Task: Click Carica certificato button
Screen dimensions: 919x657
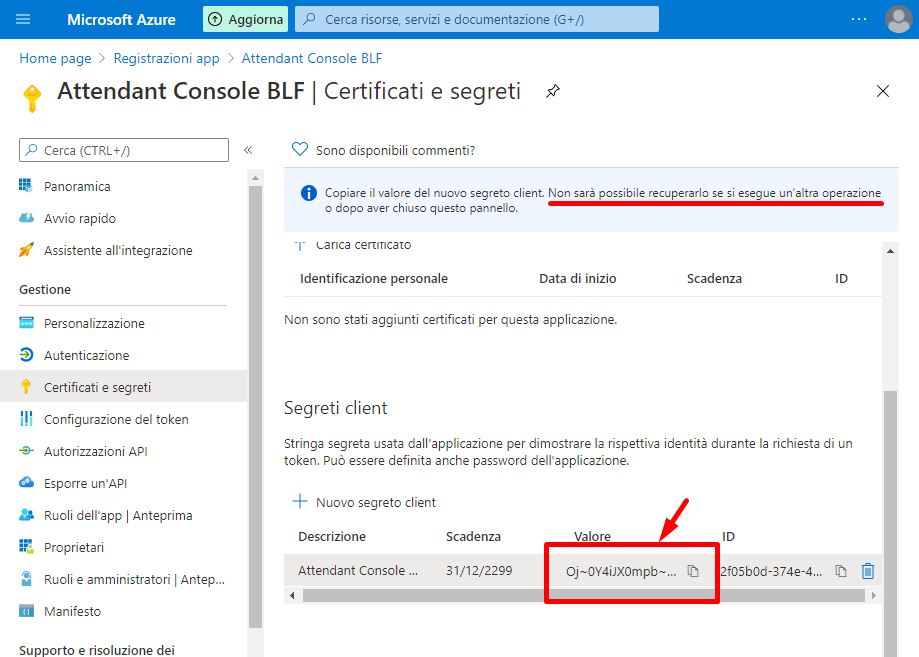Action: coord(353,246)
